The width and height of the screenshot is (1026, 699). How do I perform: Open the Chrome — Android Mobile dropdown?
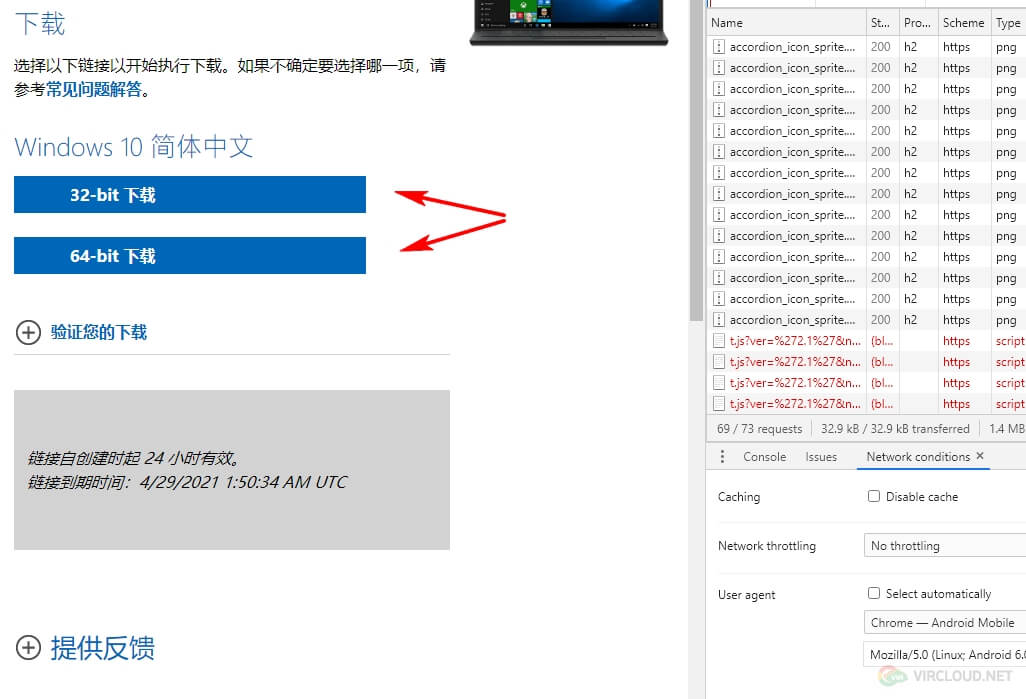point(945,622)
